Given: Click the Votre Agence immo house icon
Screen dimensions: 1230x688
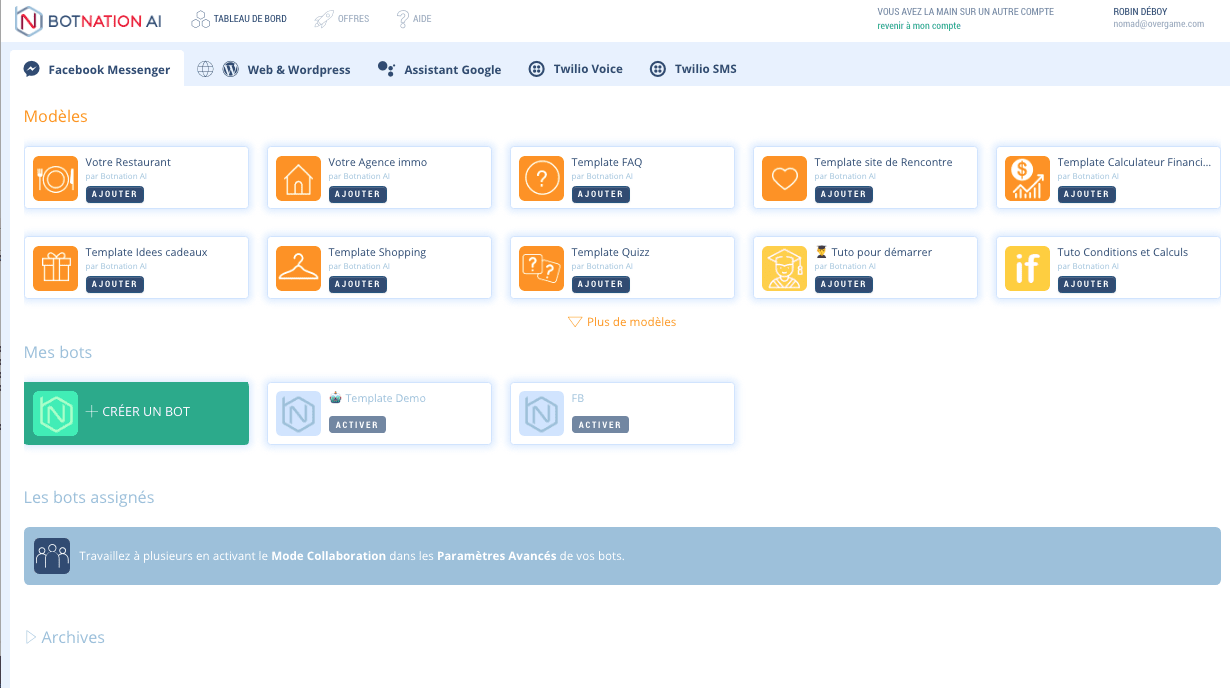Looking at the screenshot, I should click(x=298, y=178).
